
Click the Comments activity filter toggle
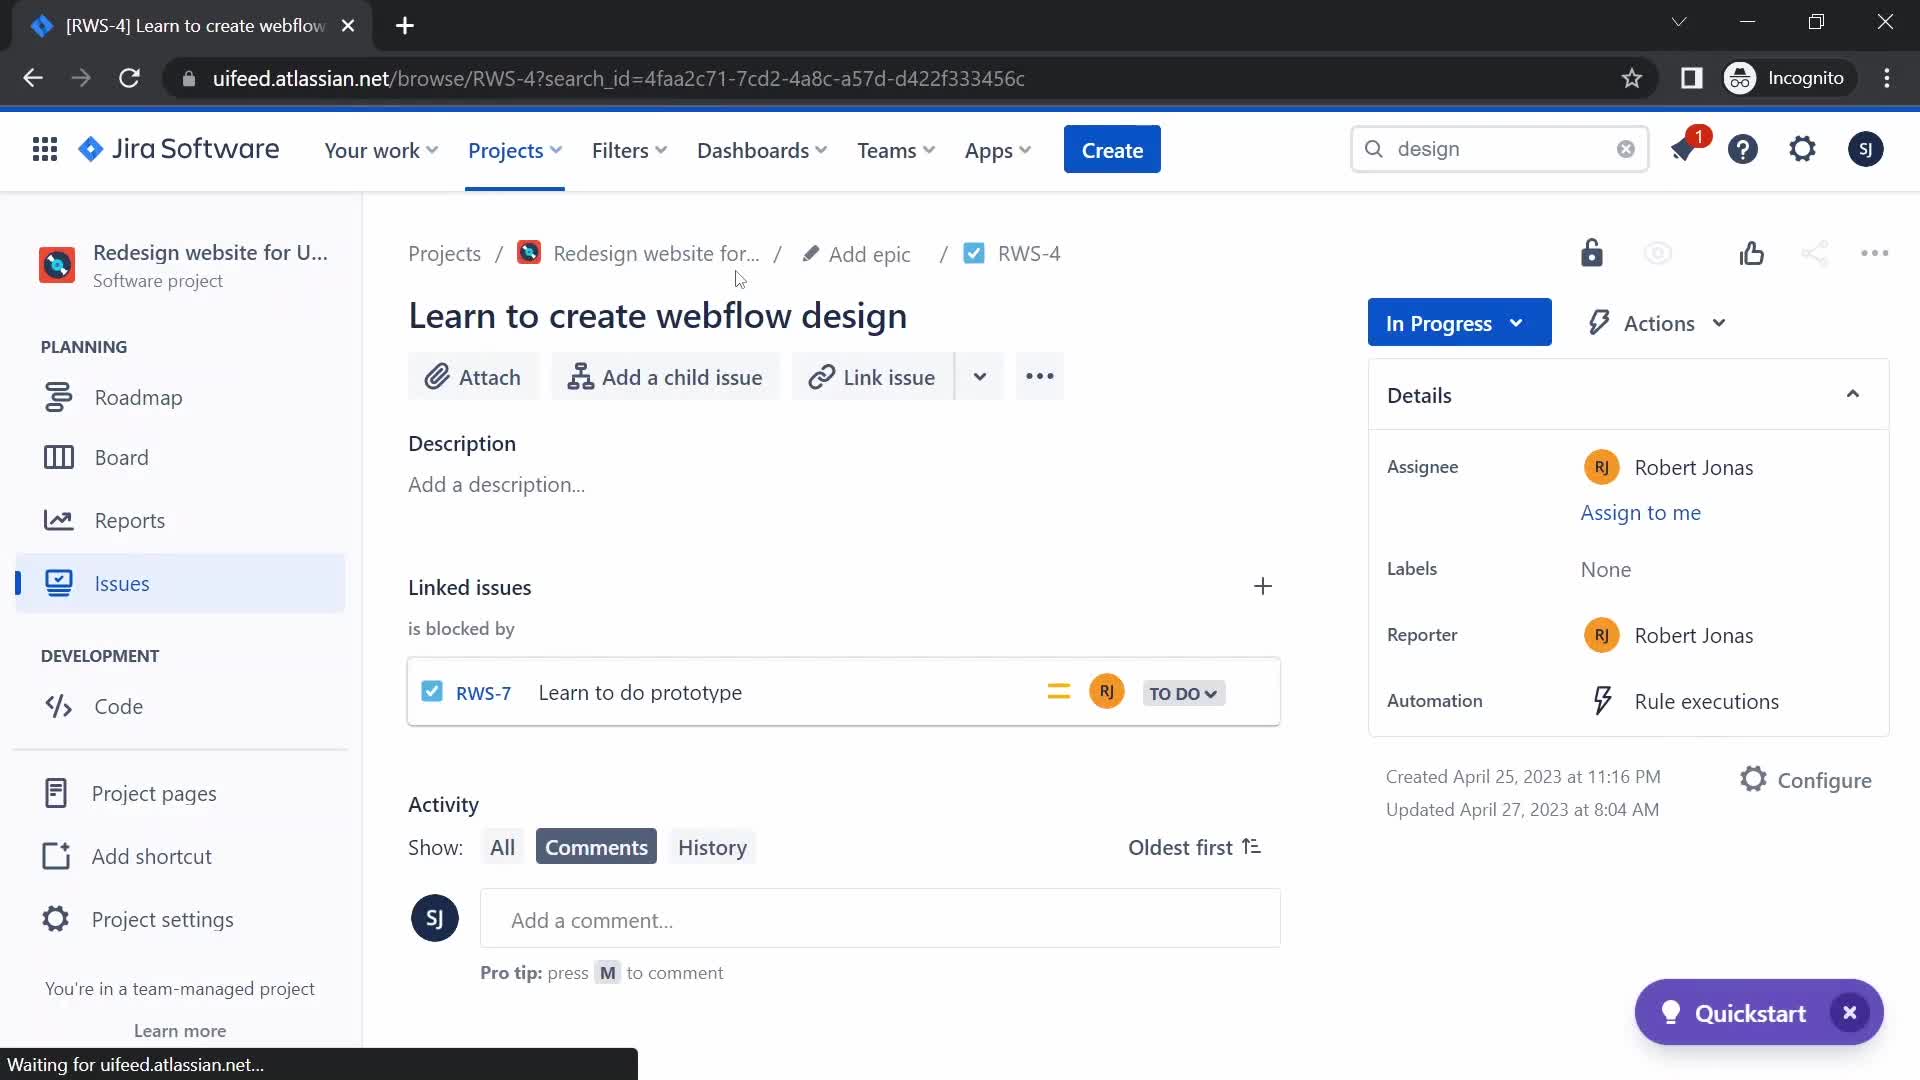596,847
